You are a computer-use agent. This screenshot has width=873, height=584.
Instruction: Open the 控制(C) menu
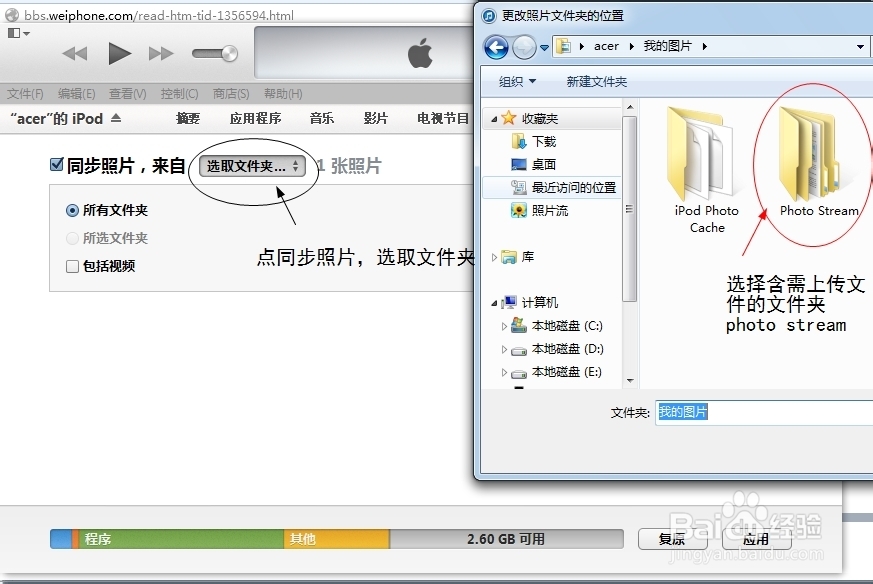click(x=179, y=94)
